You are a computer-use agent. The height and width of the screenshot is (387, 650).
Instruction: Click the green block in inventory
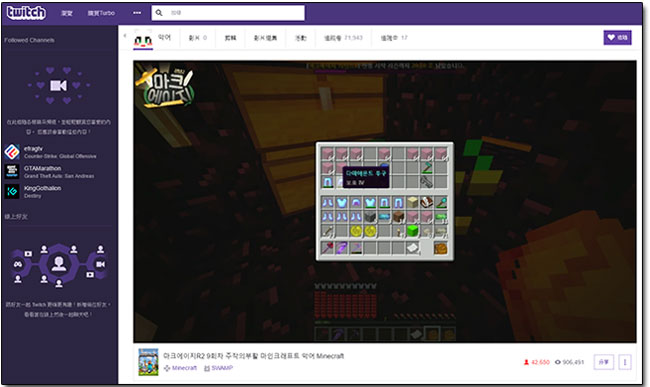point(412,231)
